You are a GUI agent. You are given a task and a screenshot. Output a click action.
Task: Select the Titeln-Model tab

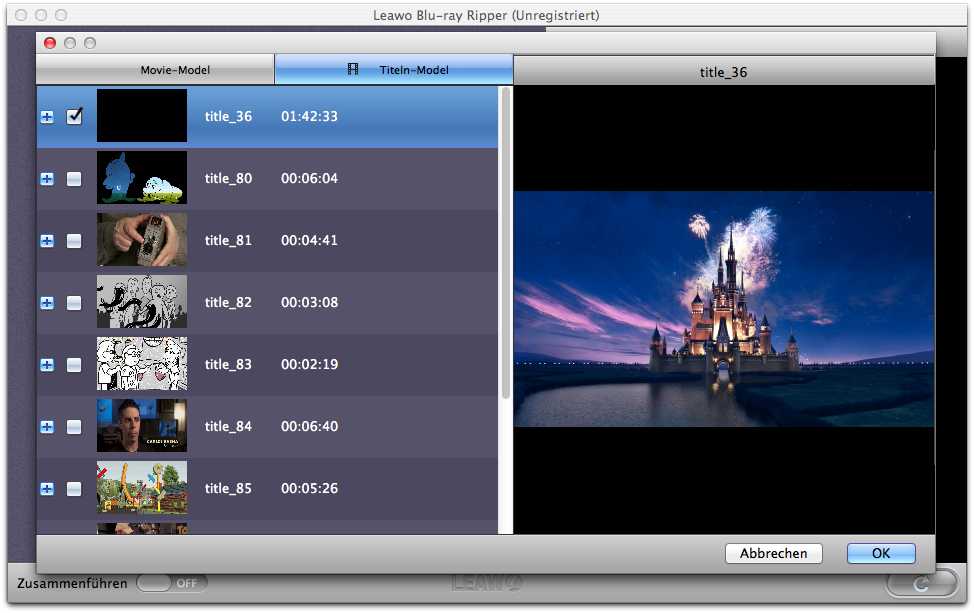[394, 70]
